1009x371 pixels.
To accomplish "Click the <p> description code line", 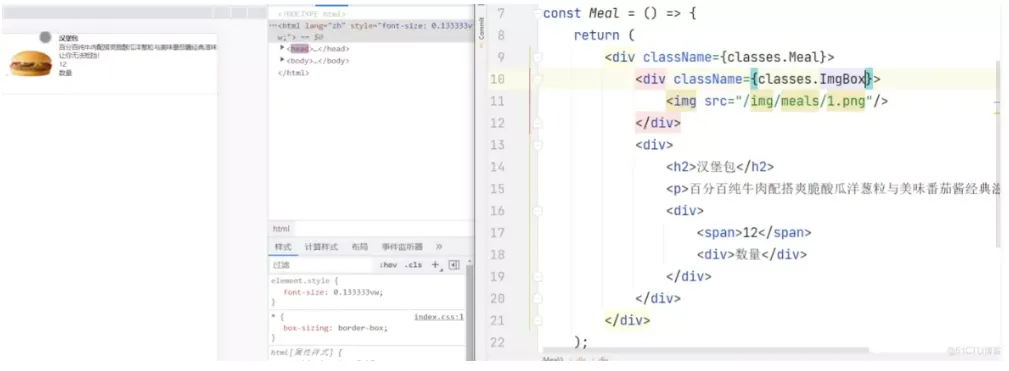I will (834, 189).
